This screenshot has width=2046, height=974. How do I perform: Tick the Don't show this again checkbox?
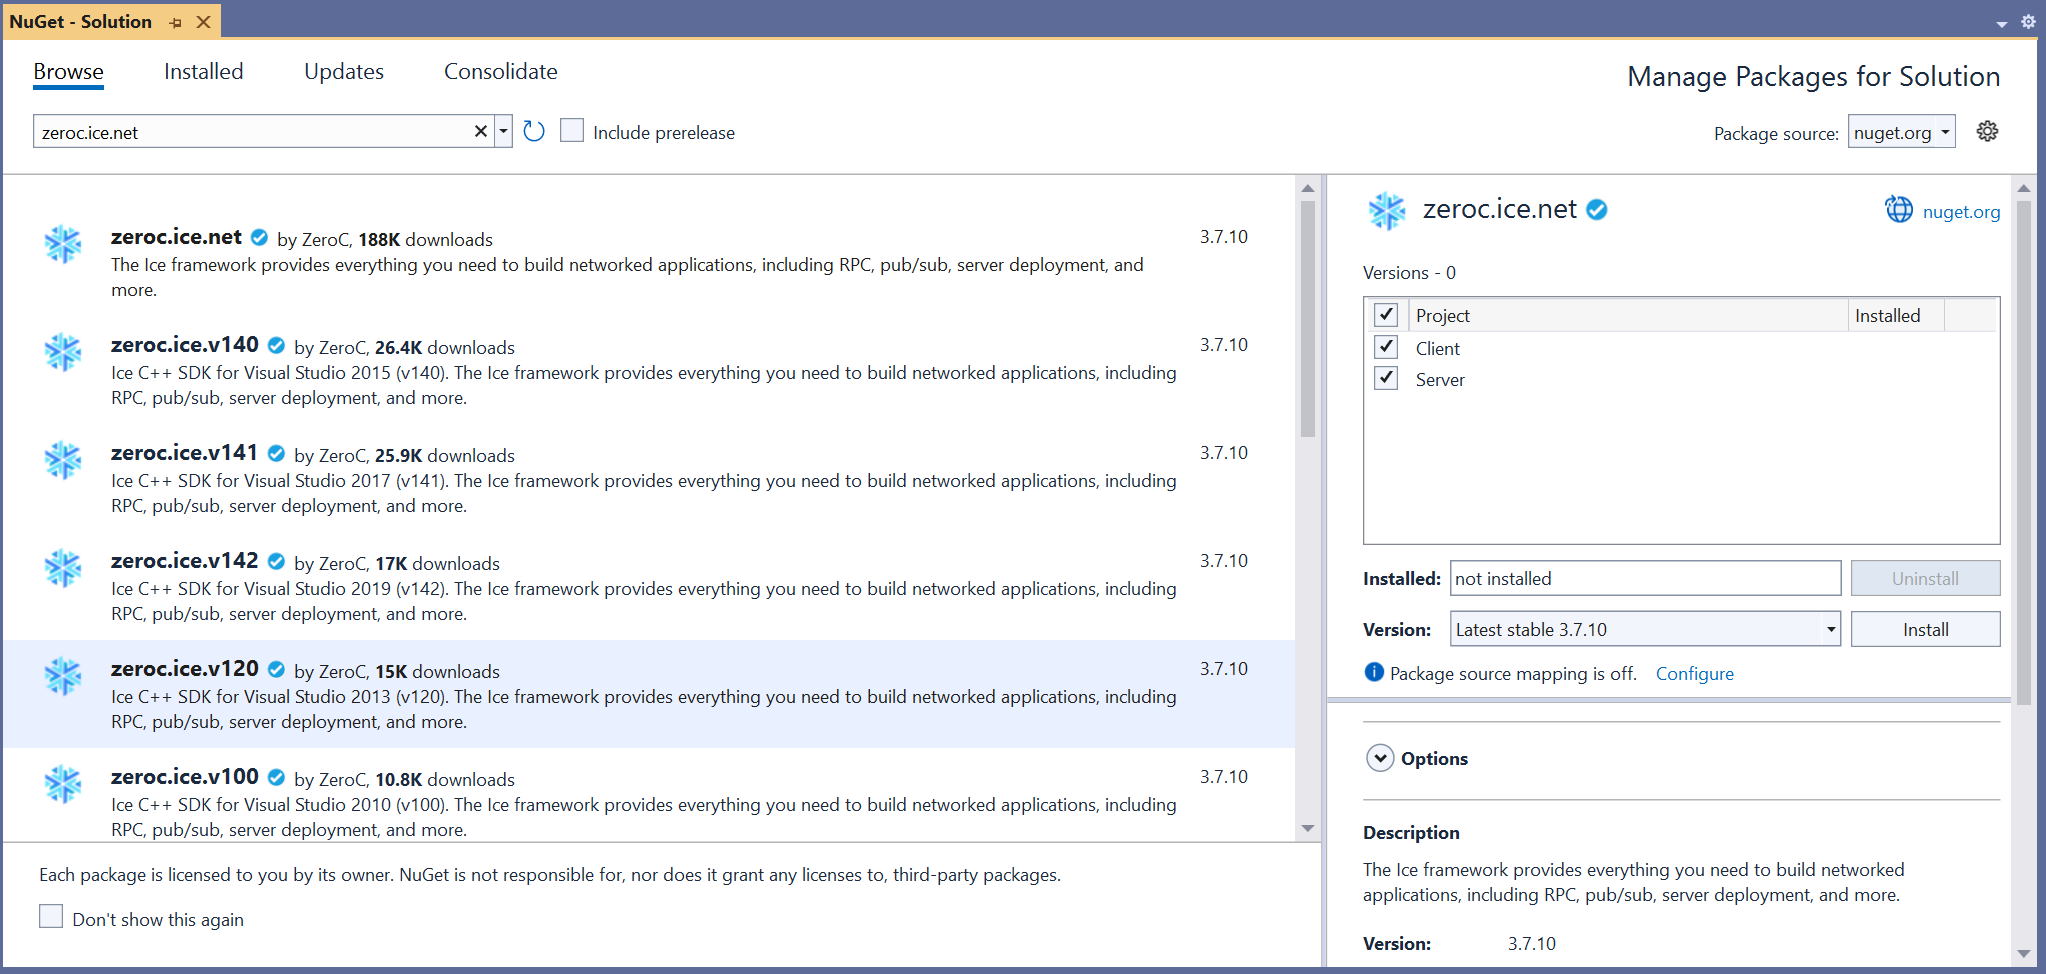[x=51, y=917]
